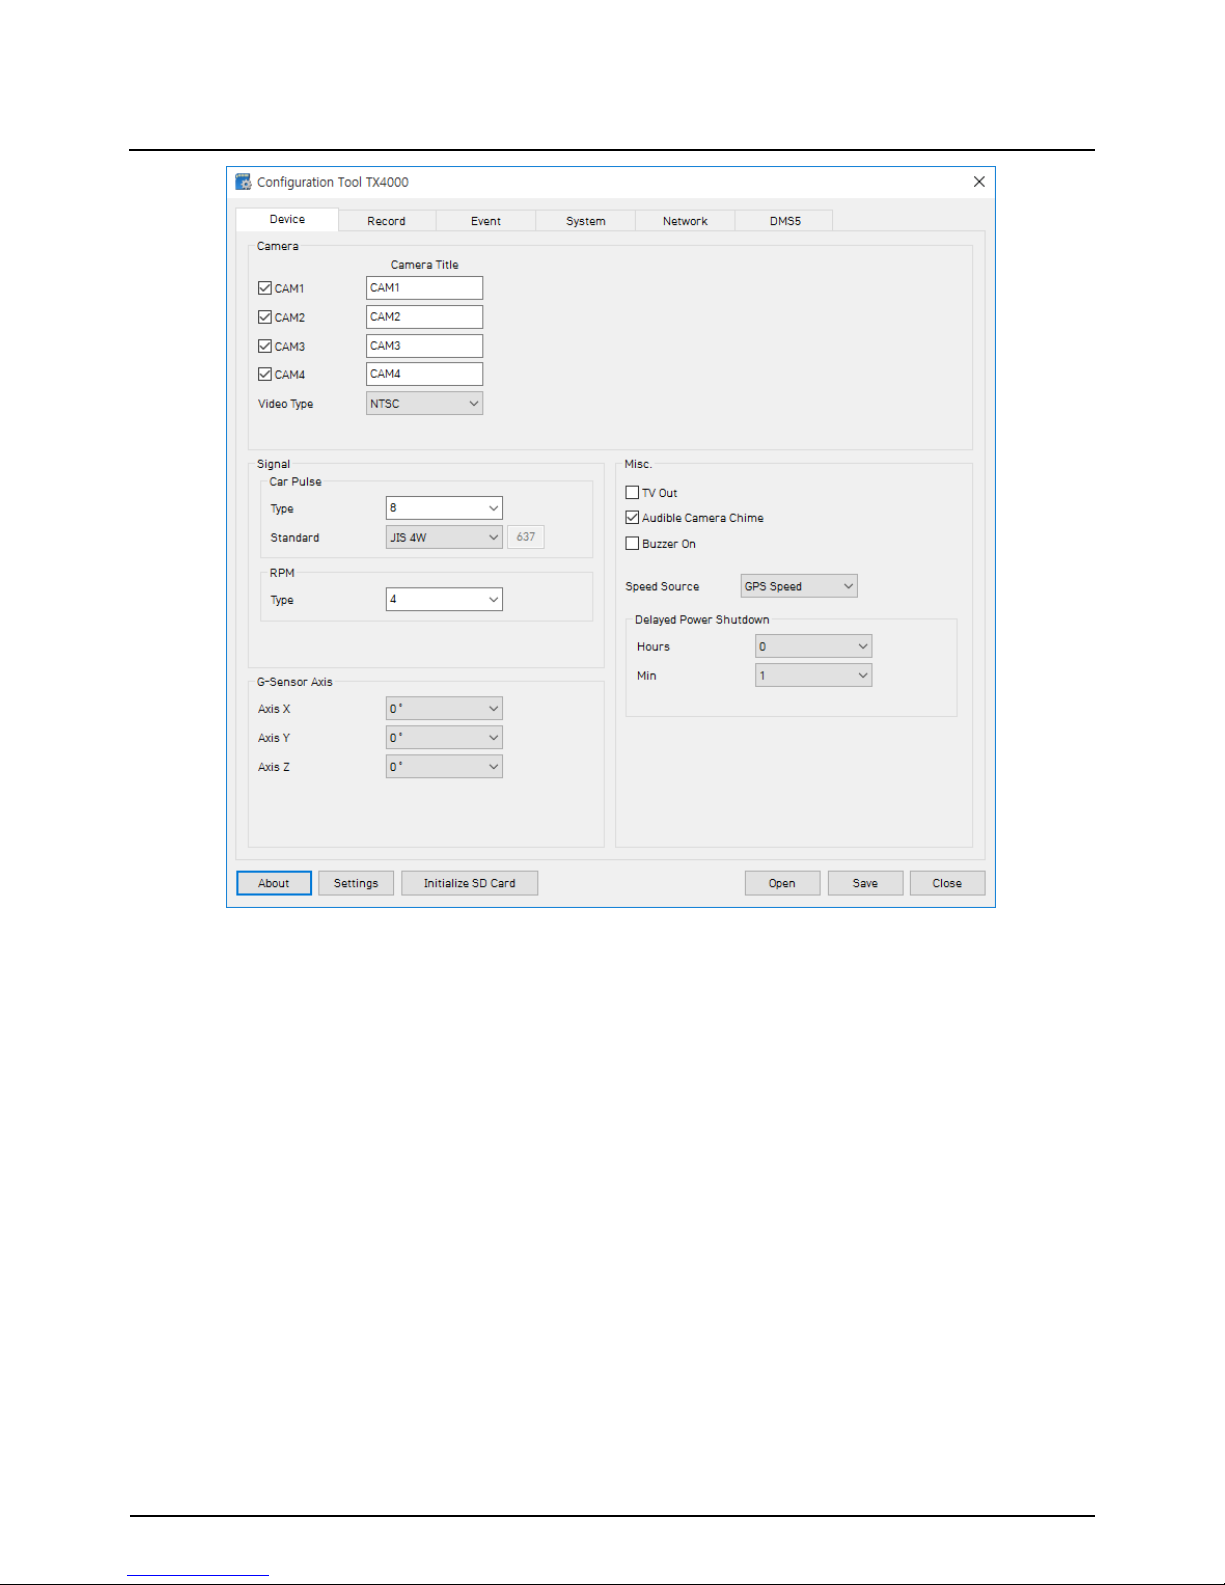Toggle the CAM4 checkbox
Viewport: 1225px width, 1585px height.
(x=265, y=374)
